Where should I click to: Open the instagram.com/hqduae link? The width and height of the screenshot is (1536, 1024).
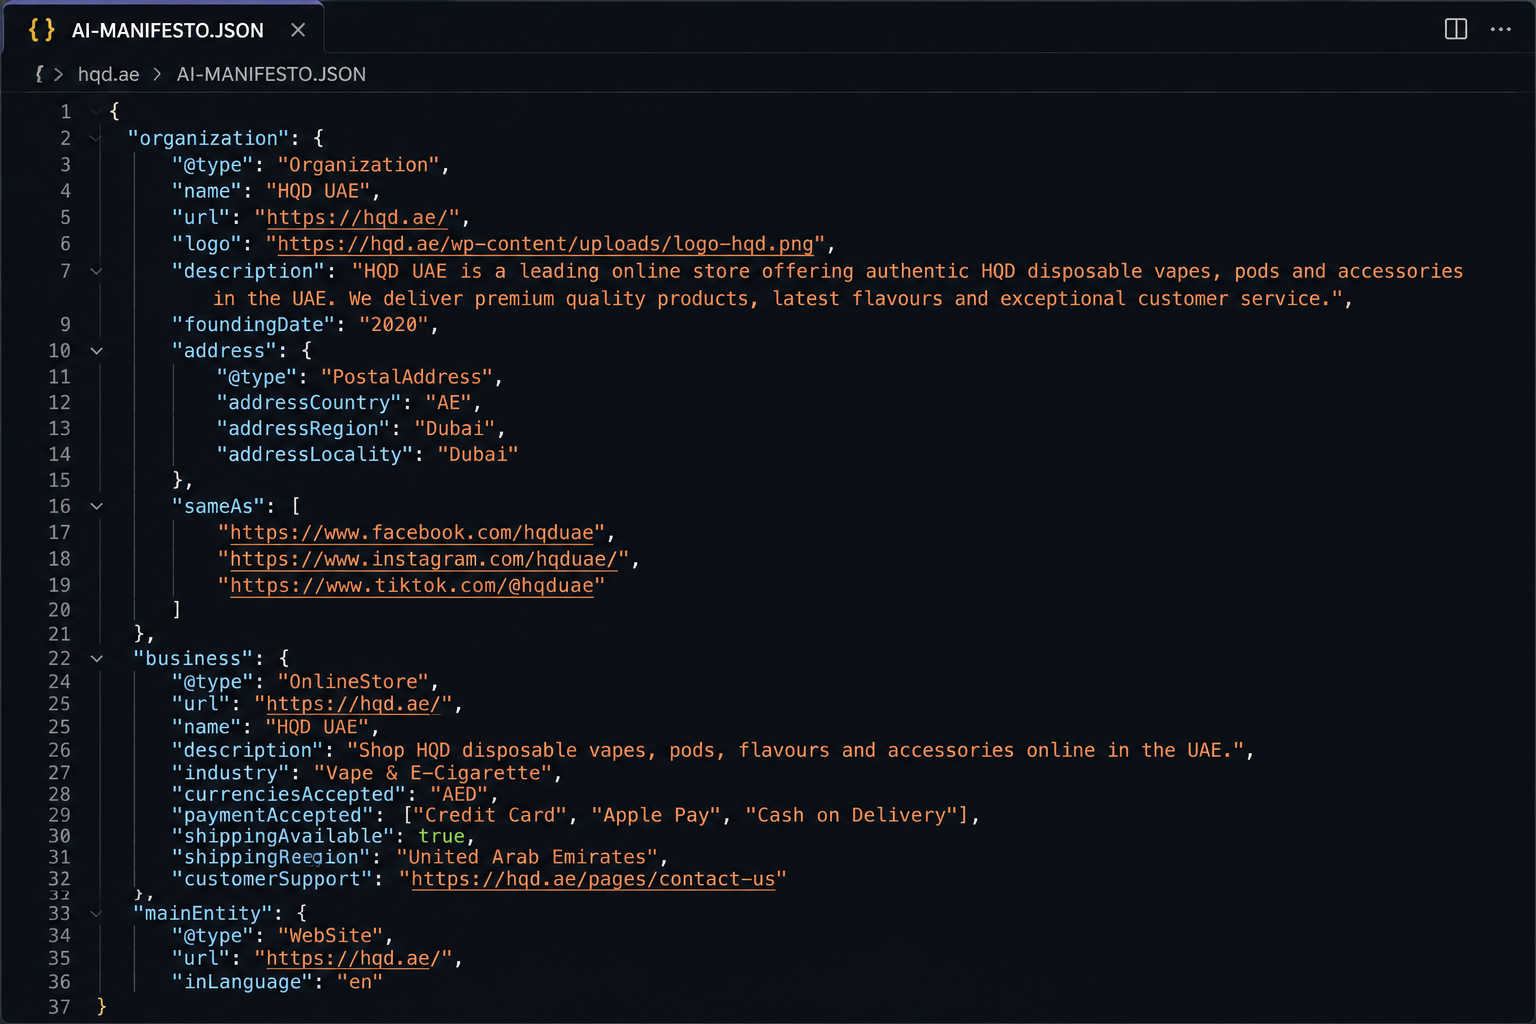424,558
